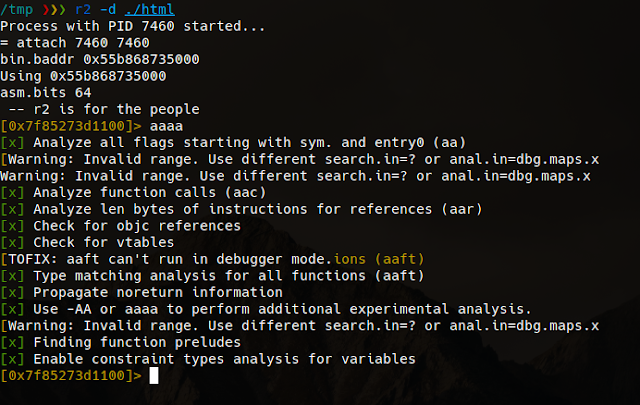Click the '(aar)' text in references line
The width and height of the screenshot is (640, 405).
[462, 209]
